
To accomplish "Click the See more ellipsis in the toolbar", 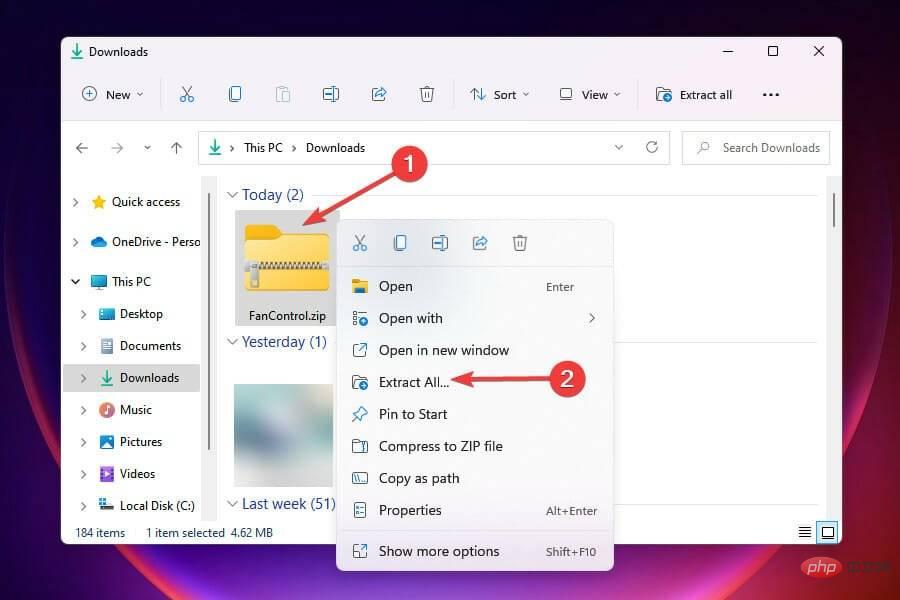I will coord(770,94).
